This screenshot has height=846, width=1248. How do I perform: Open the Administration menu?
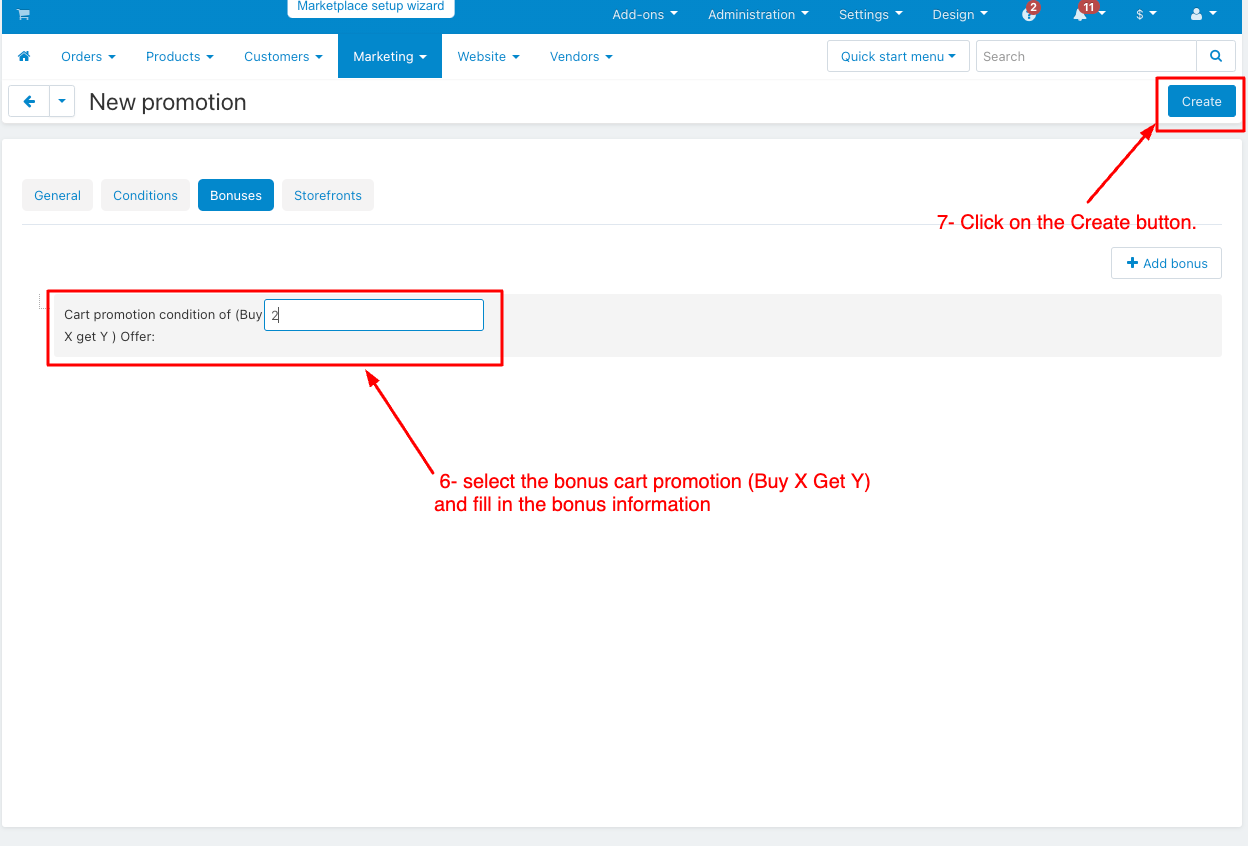[758, 15]
